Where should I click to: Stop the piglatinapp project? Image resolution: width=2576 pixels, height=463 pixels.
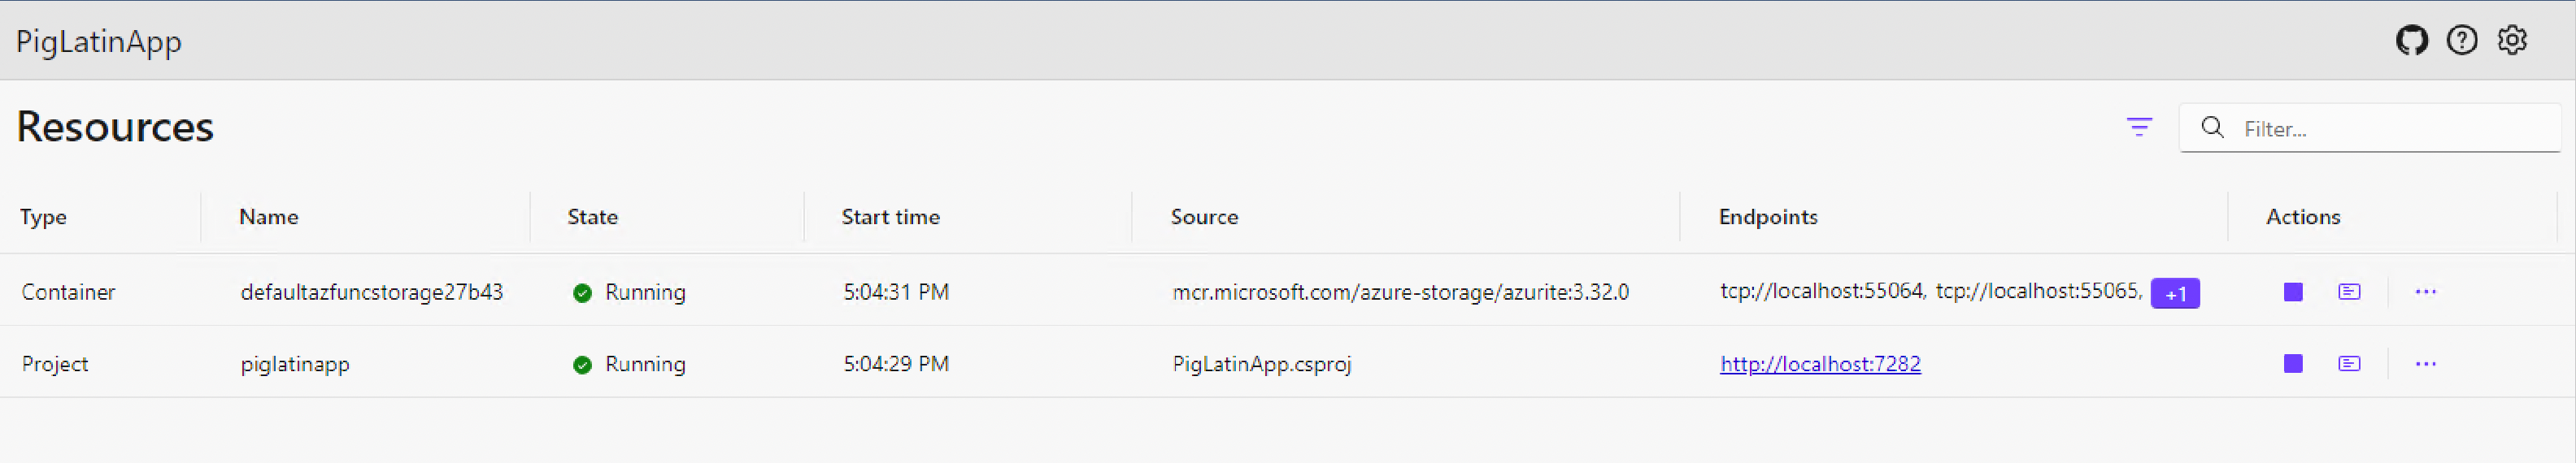pyautogui.click(x=2293, y=364)
